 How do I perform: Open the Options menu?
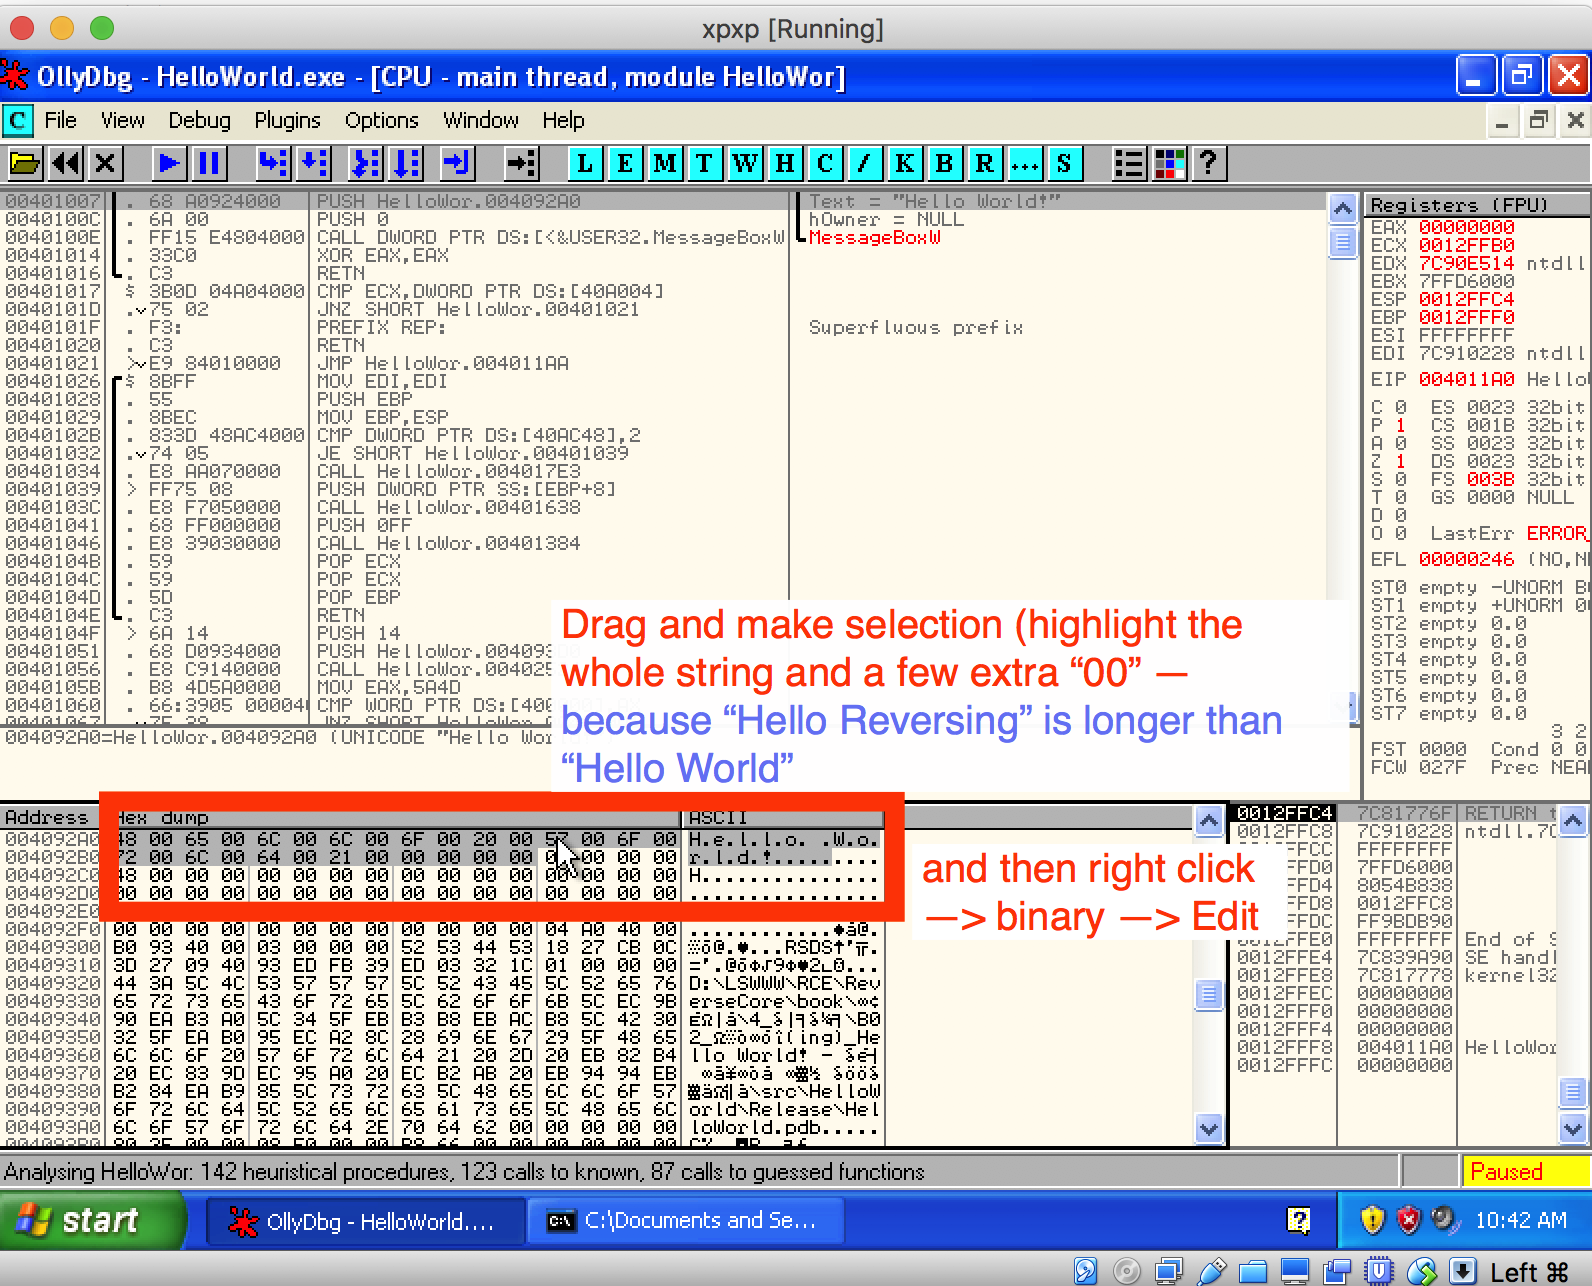coord(382,120)
